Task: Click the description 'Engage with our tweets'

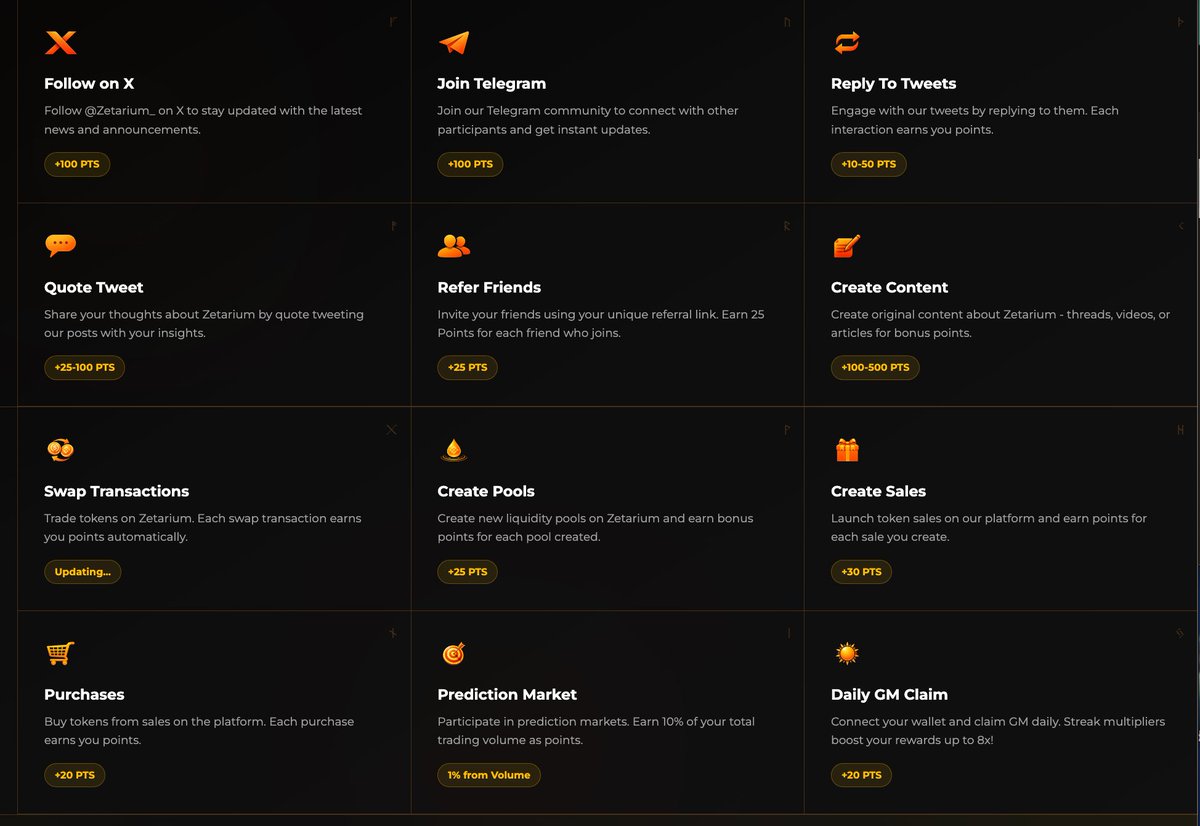Action: [975, 120]
